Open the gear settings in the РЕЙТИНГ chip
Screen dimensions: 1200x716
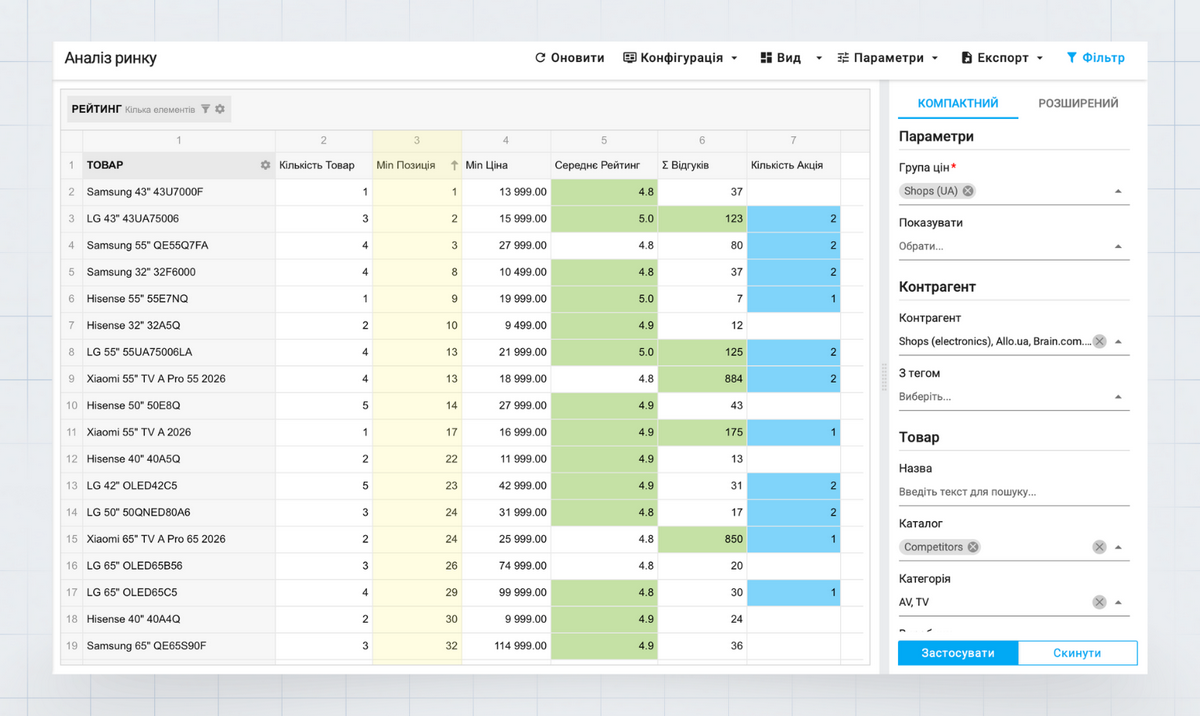220,109
